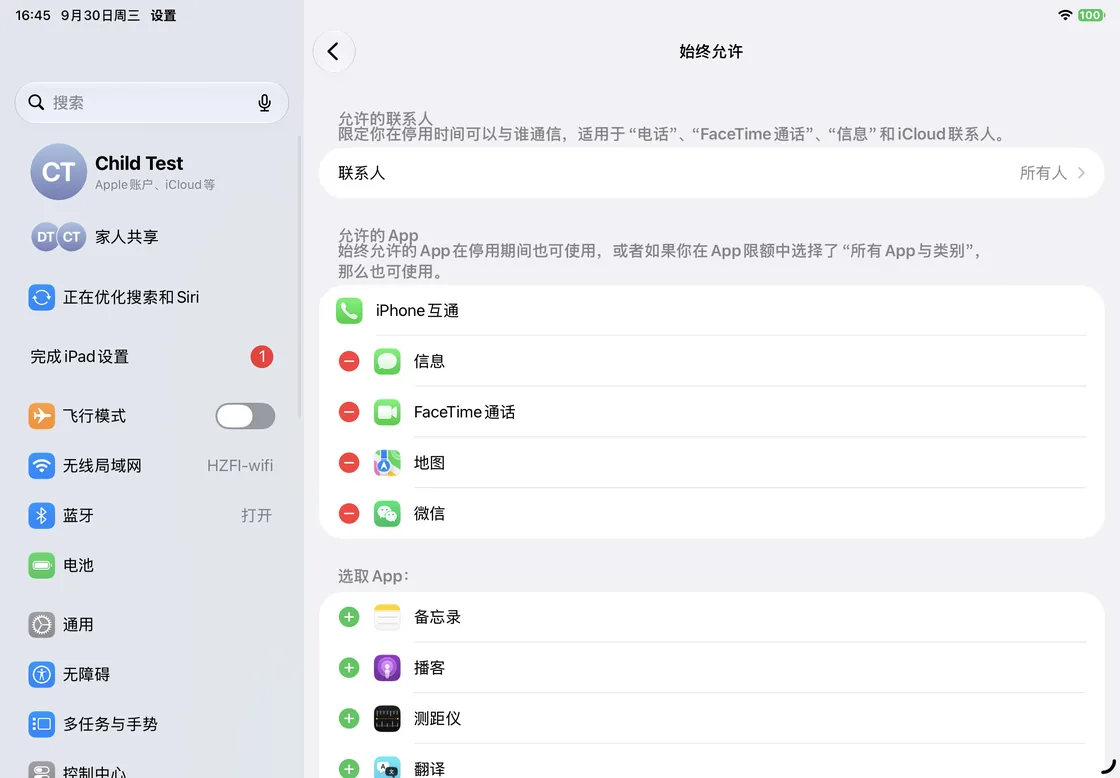
Task: Click the Wi-Fi status bar icon
Action: coord(1065,15)
